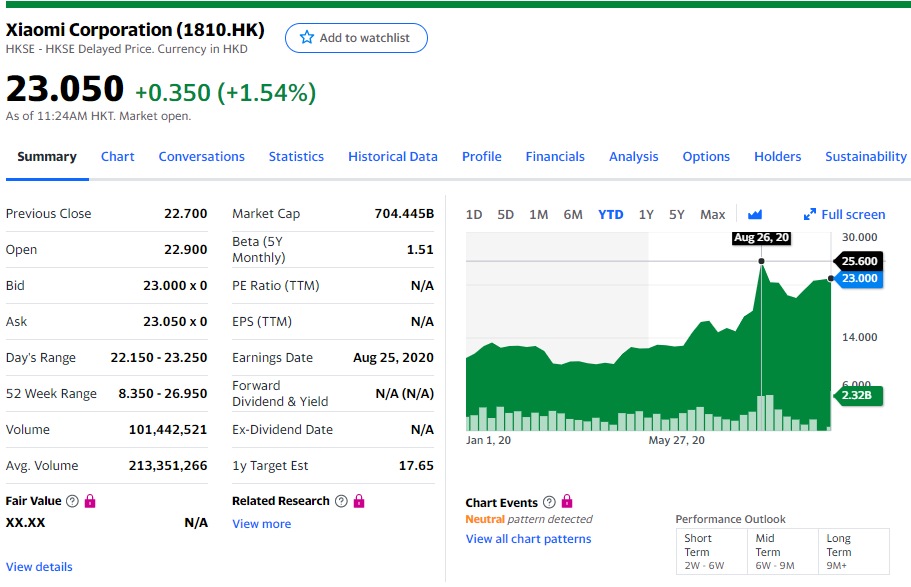The image size is (911, 587).
Task: Open the chart in Full screen
Action: point(845,214)
